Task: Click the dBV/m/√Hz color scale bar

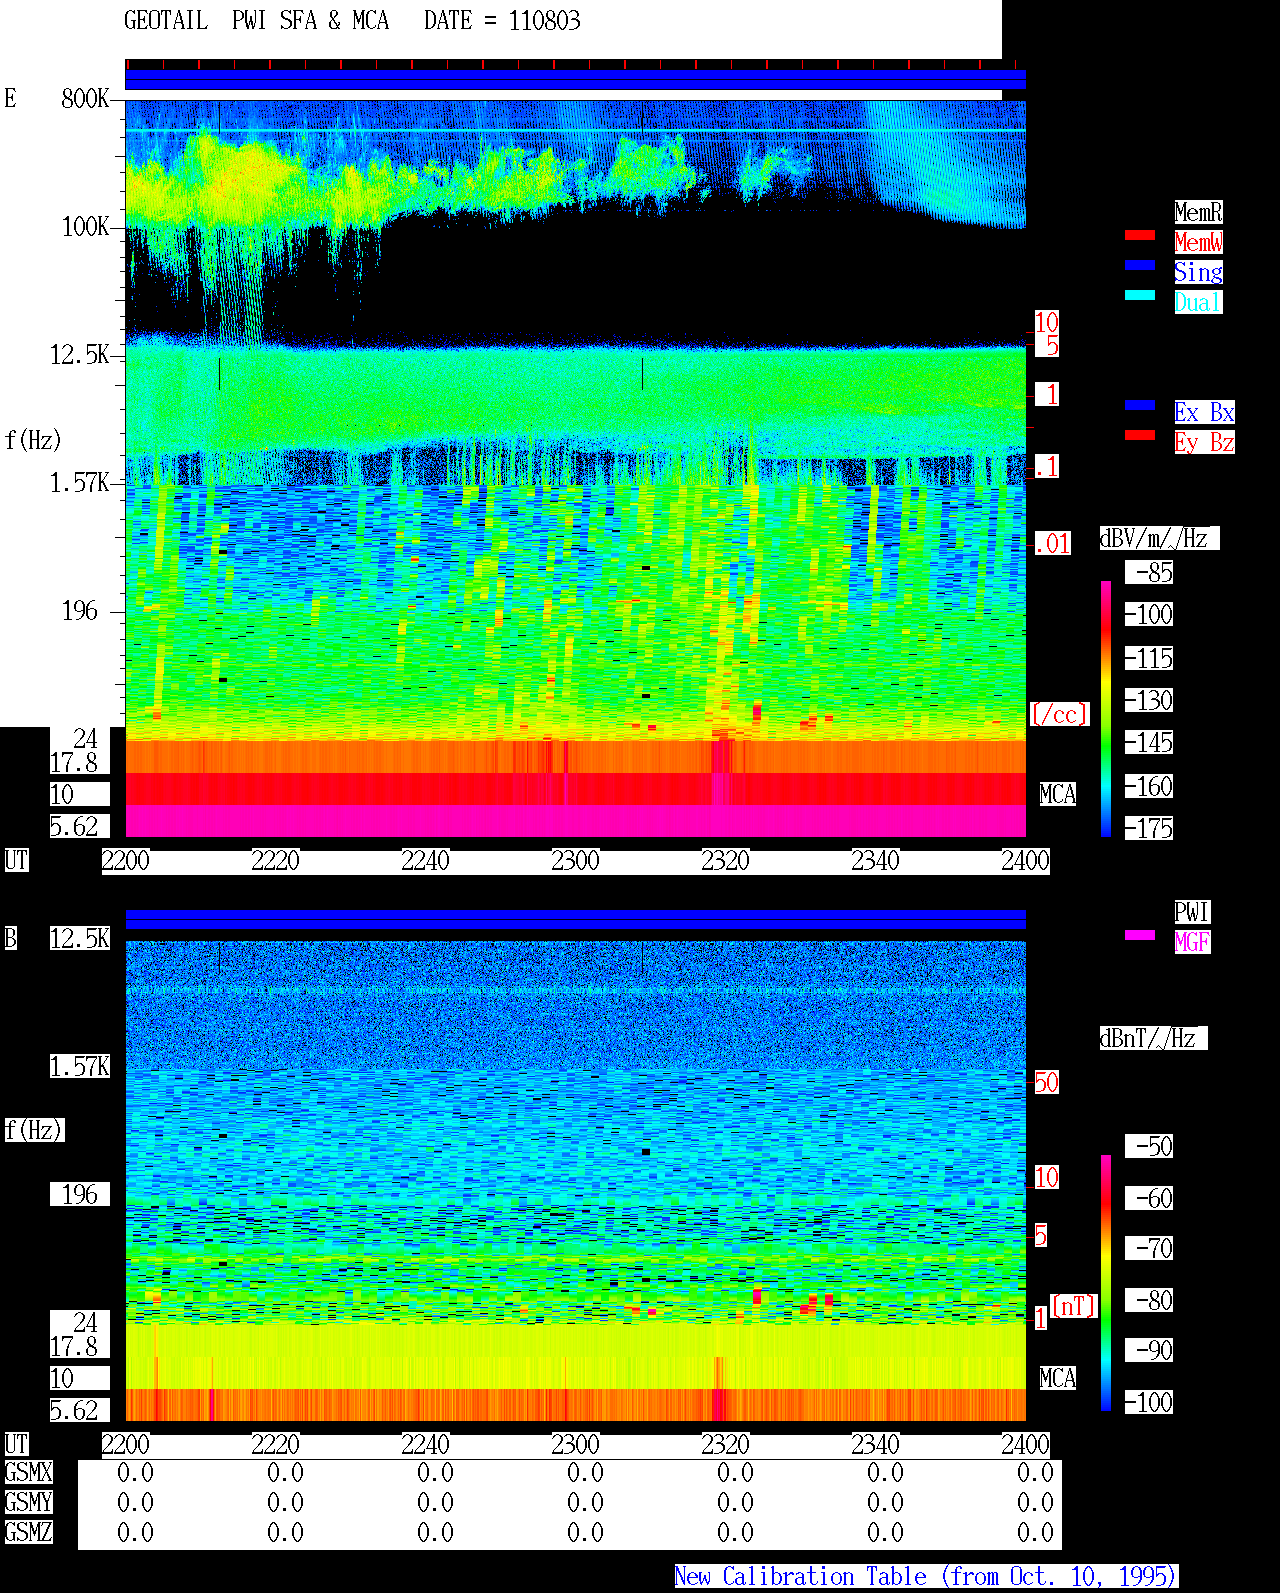Action: [x=1106, y=708]
